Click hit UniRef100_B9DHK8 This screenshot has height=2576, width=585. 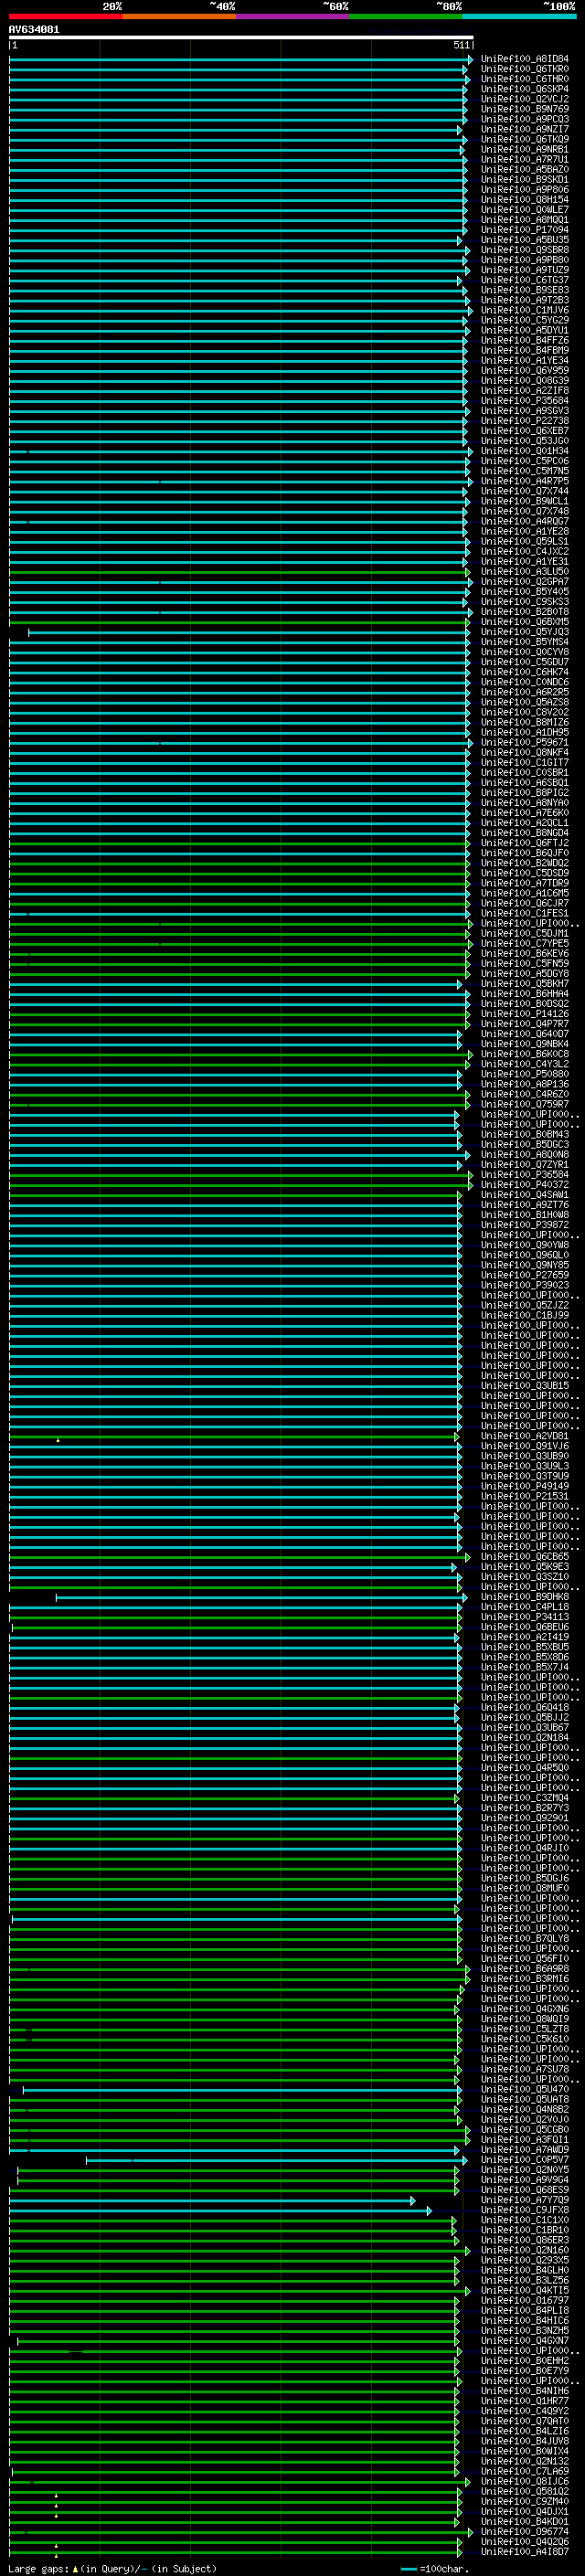[x=525, y=1597]
